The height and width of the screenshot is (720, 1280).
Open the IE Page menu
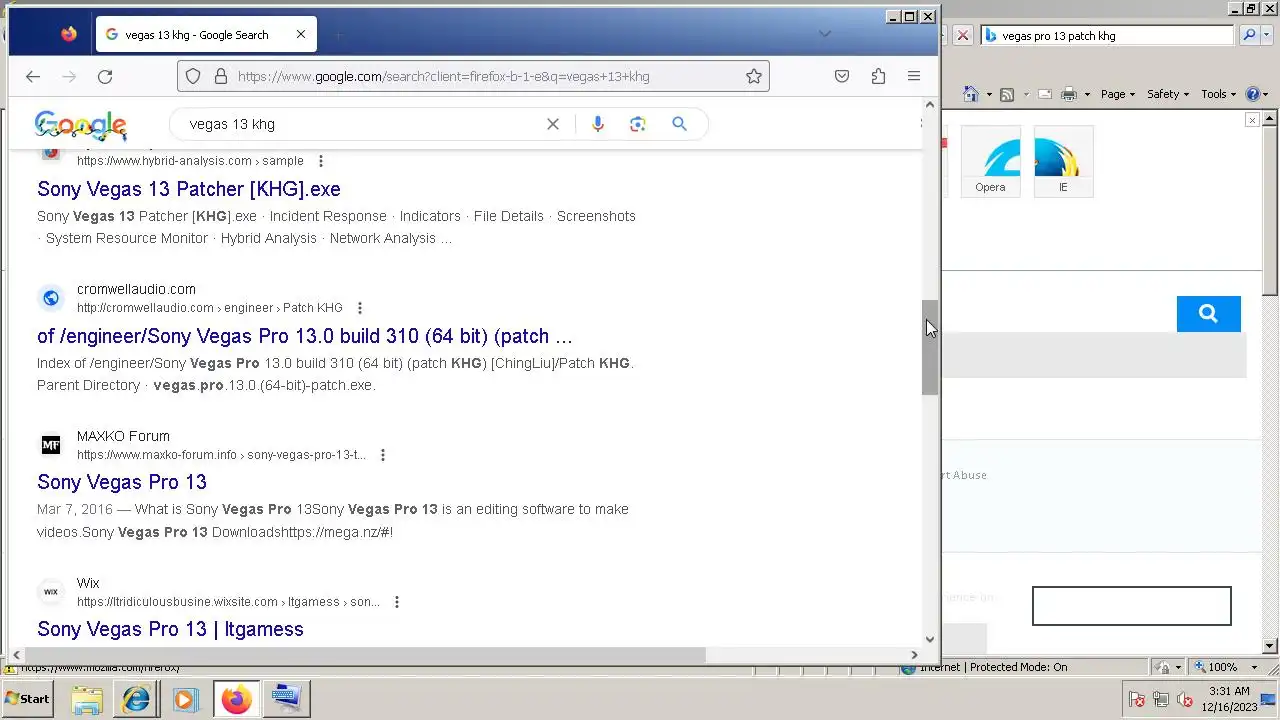click(x=1118, y=94)
